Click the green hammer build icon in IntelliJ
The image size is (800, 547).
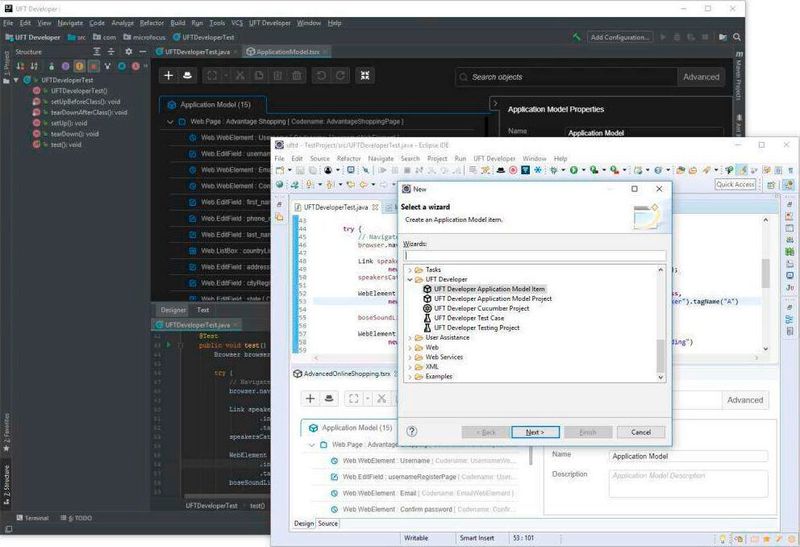pos(576,37)
